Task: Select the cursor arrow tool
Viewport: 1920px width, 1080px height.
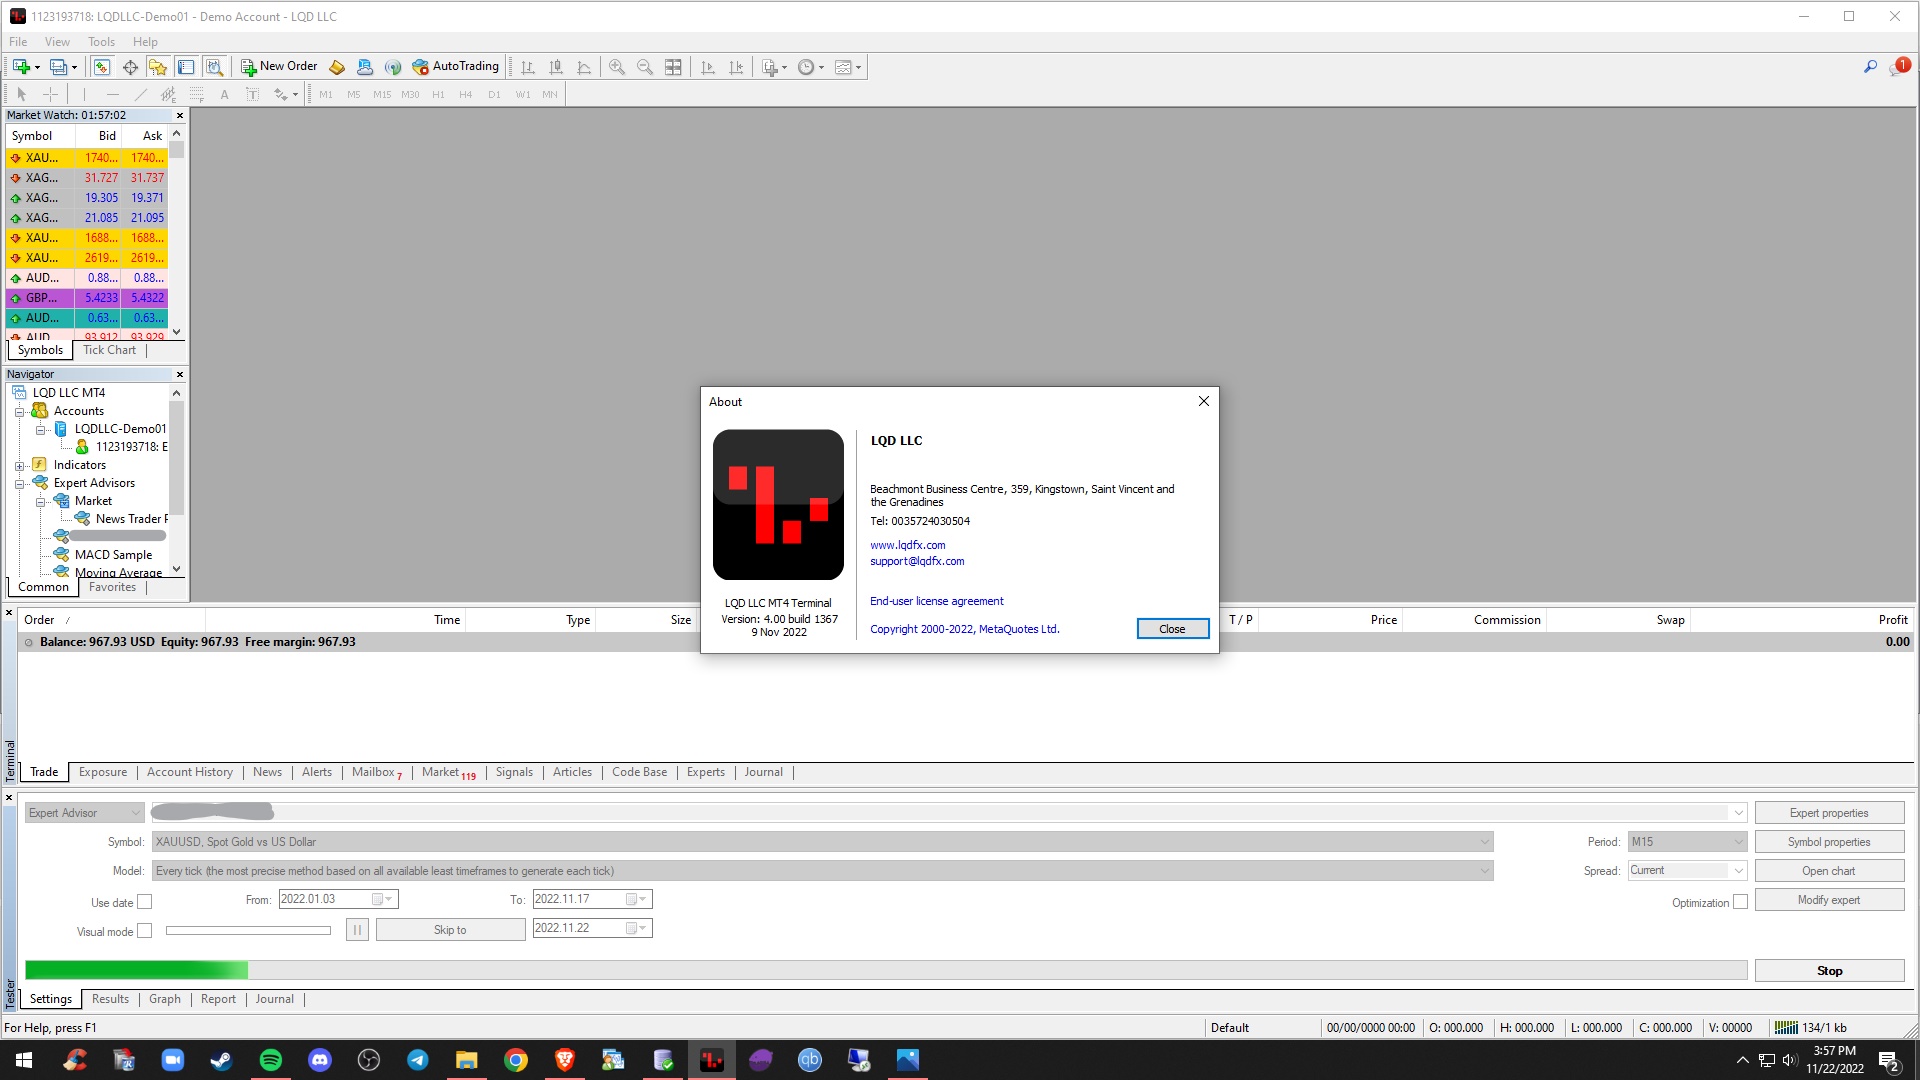Action: [x=21, y=94]
